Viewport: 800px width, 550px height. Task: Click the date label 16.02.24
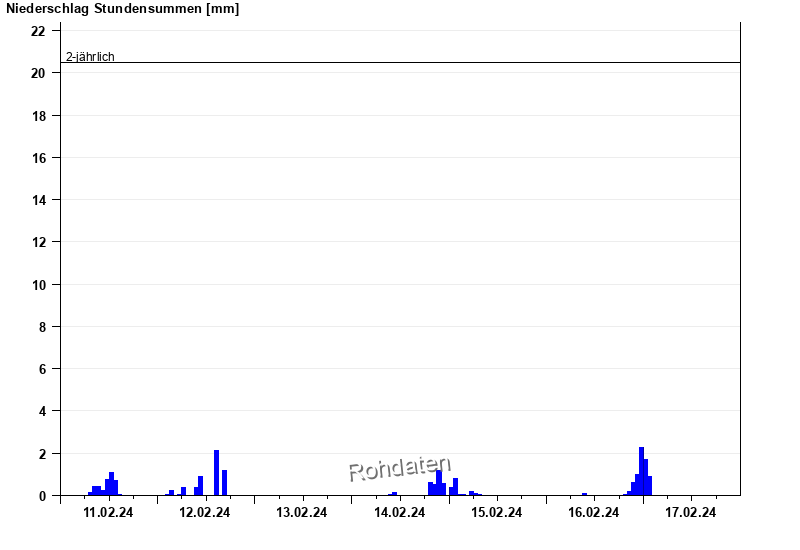click(x=593, y=512)
